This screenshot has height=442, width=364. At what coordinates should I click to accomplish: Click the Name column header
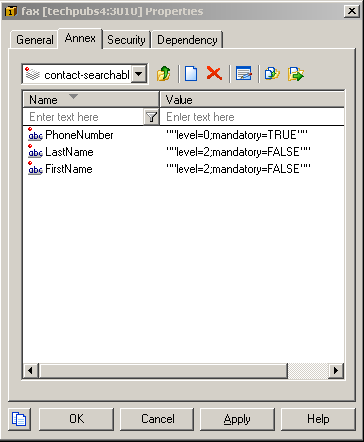[x=91, y=100]
